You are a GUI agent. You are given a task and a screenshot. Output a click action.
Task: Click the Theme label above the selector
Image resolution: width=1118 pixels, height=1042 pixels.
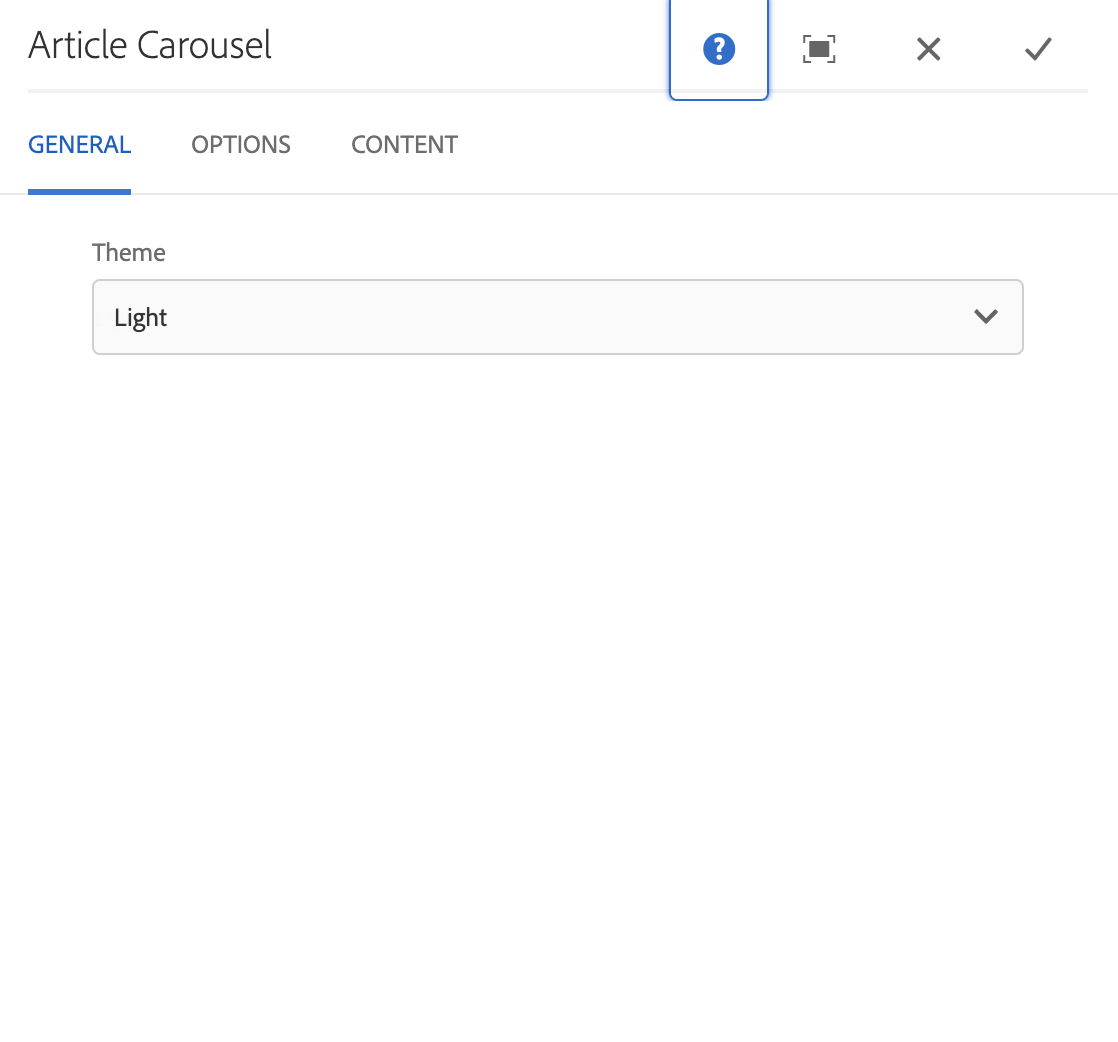click(x=128, y=252)
